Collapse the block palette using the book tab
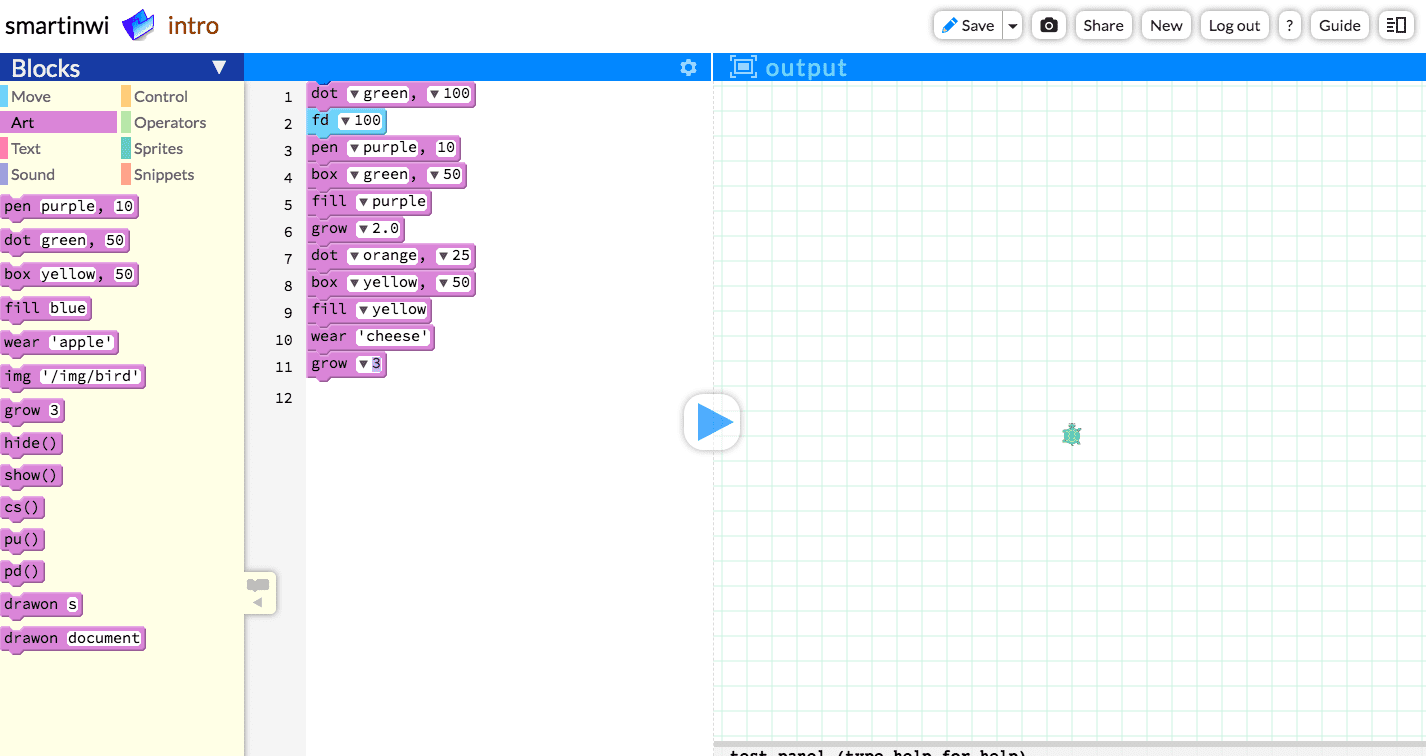Viewport: 1426px width, 756px height. point(260,592)
